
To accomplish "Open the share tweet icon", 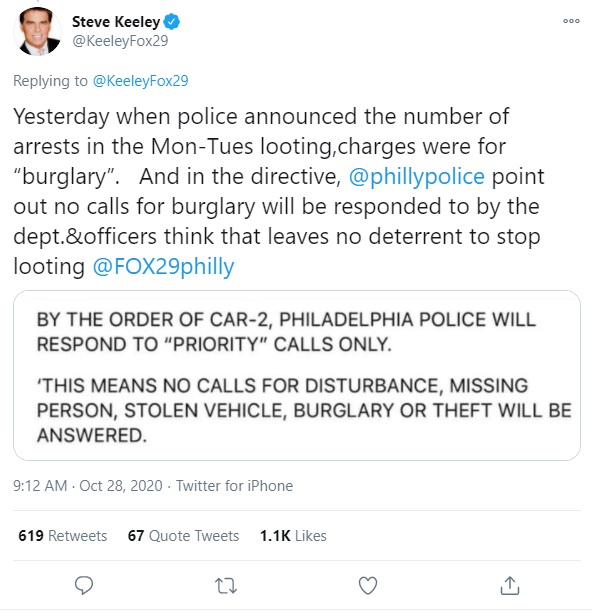I will [x=510, y=585].
